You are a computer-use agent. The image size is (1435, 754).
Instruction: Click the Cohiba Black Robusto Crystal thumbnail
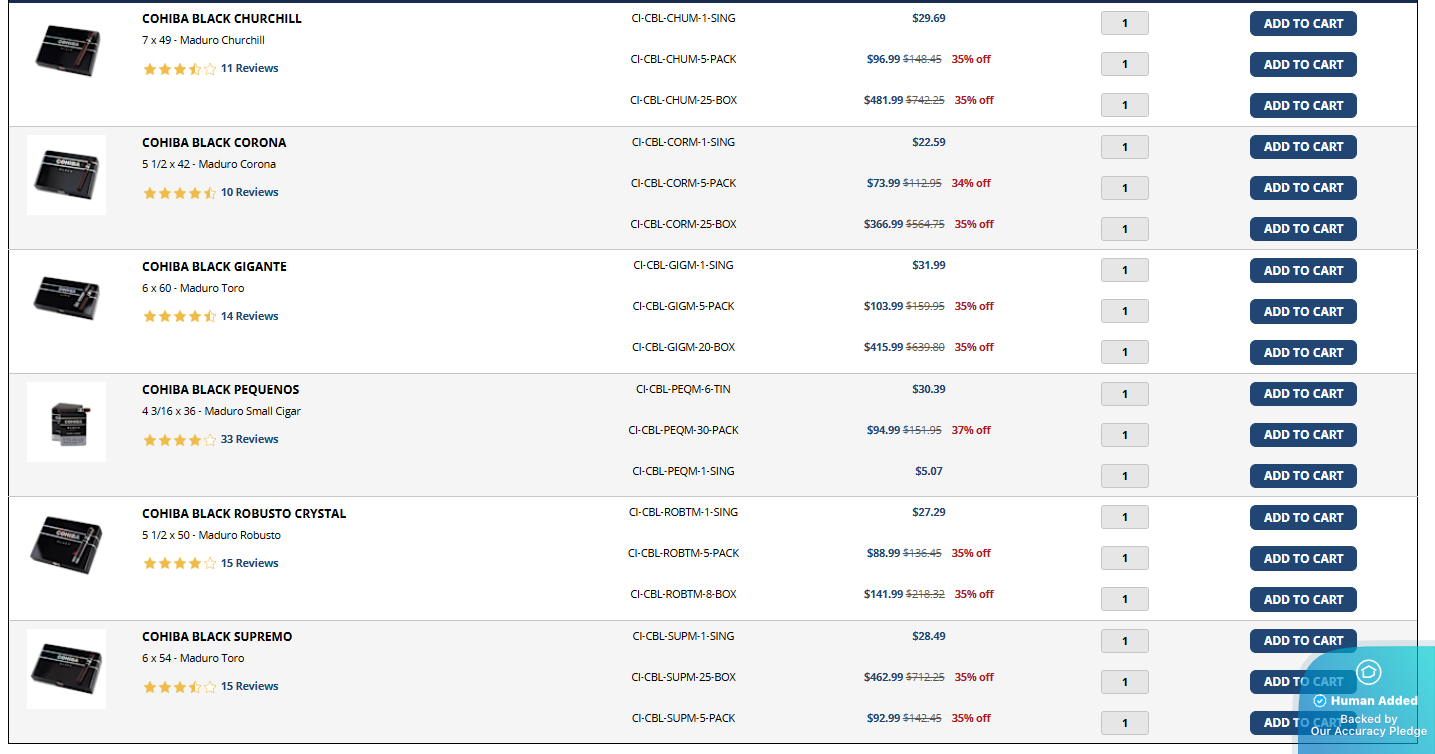[67, 544]
